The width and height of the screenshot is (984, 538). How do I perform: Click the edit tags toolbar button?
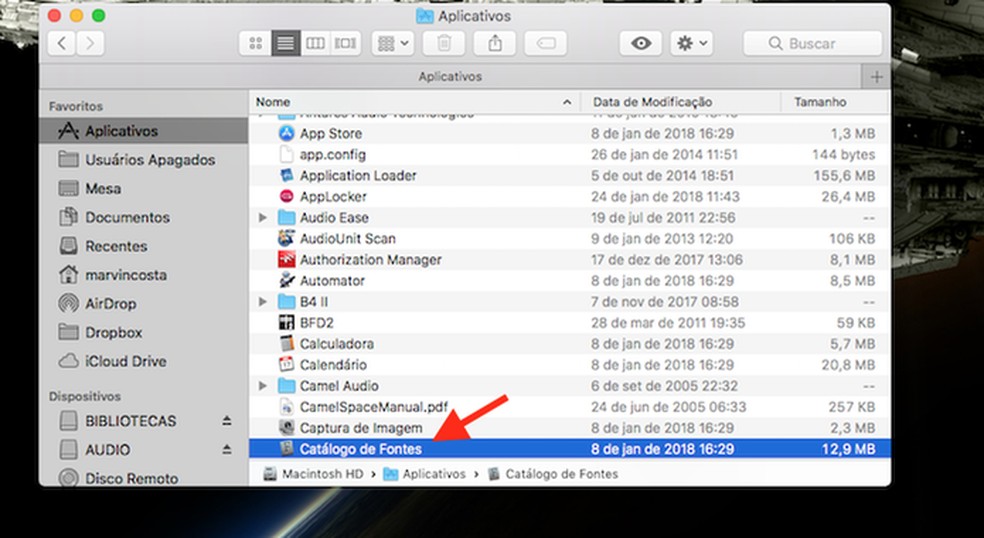point(546,43)
